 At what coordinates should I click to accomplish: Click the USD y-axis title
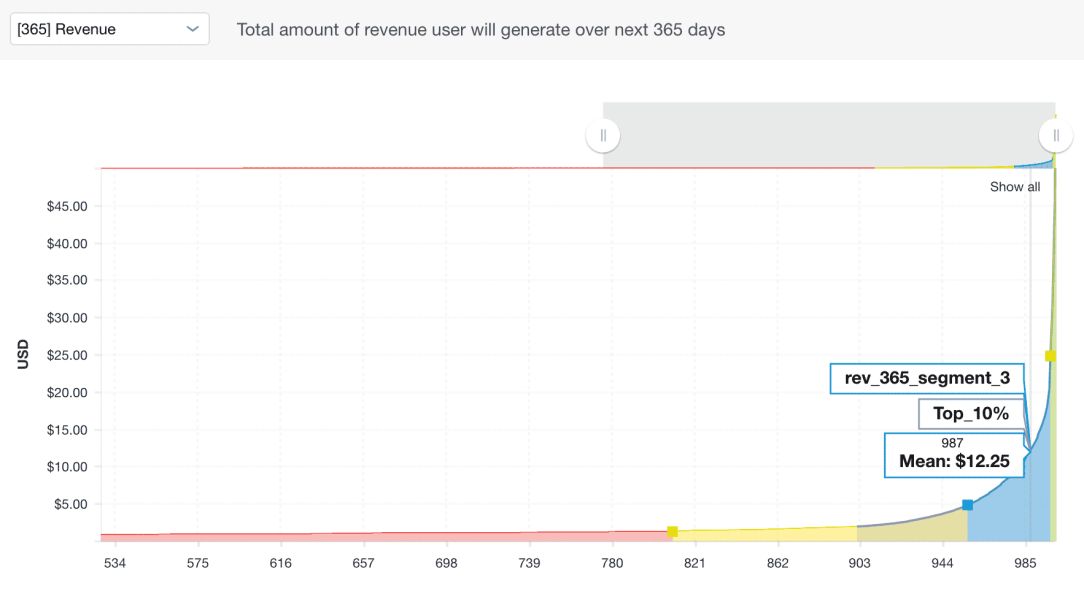pos(23,355)
